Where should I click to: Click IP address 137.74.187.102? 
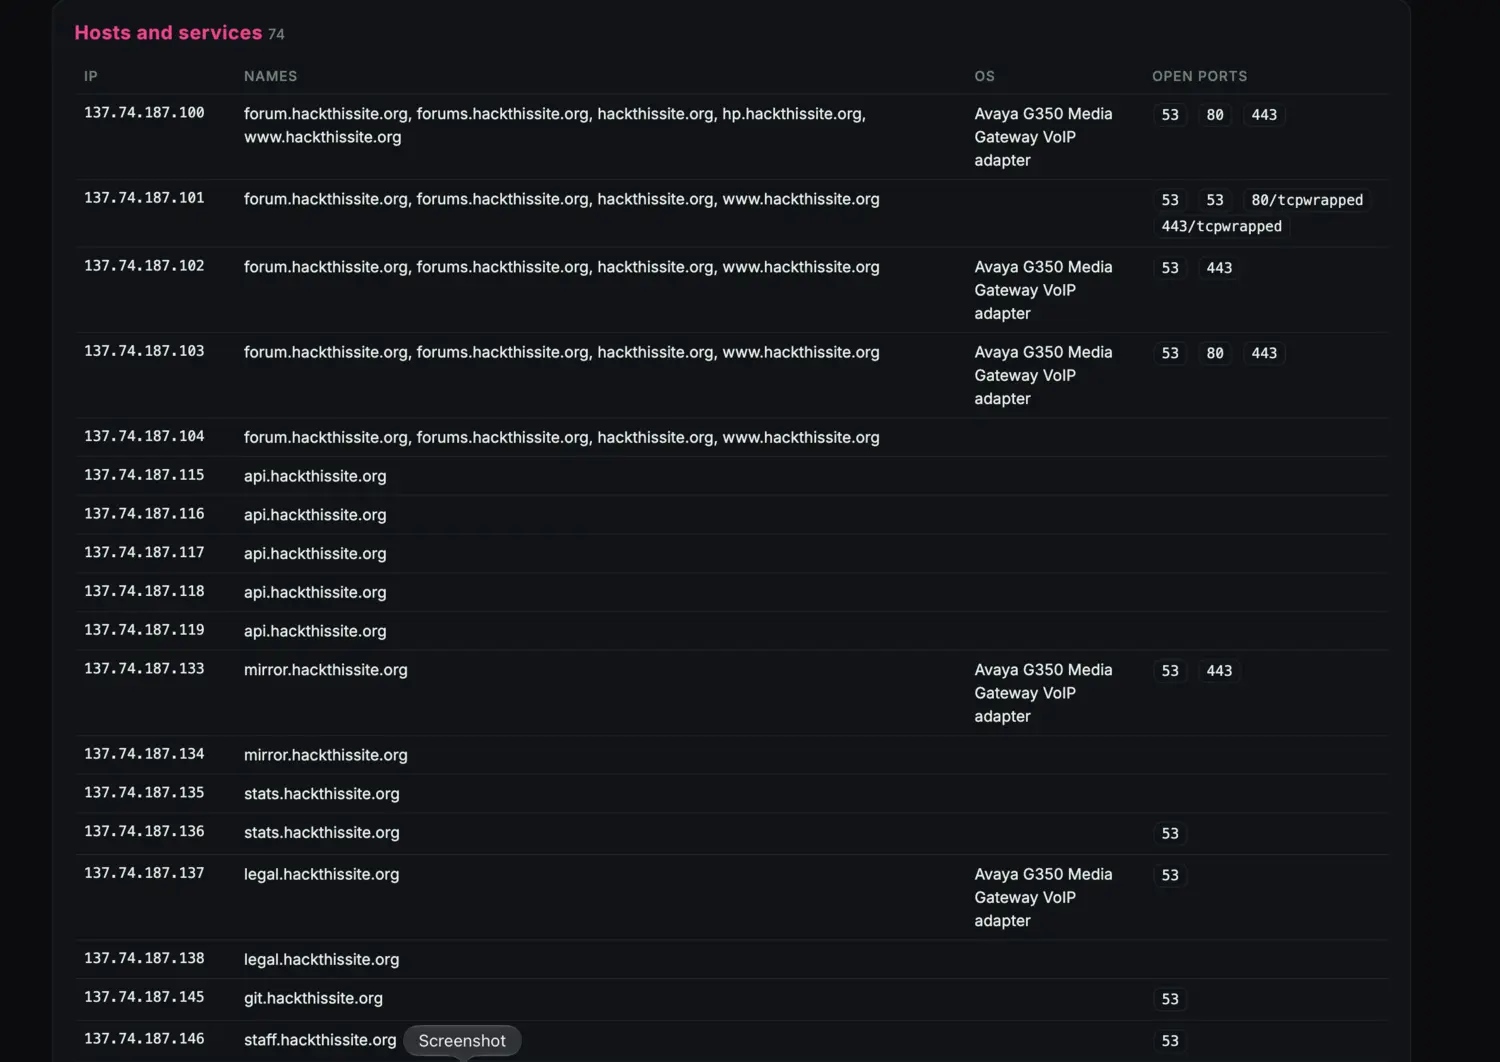click(144, 266)
